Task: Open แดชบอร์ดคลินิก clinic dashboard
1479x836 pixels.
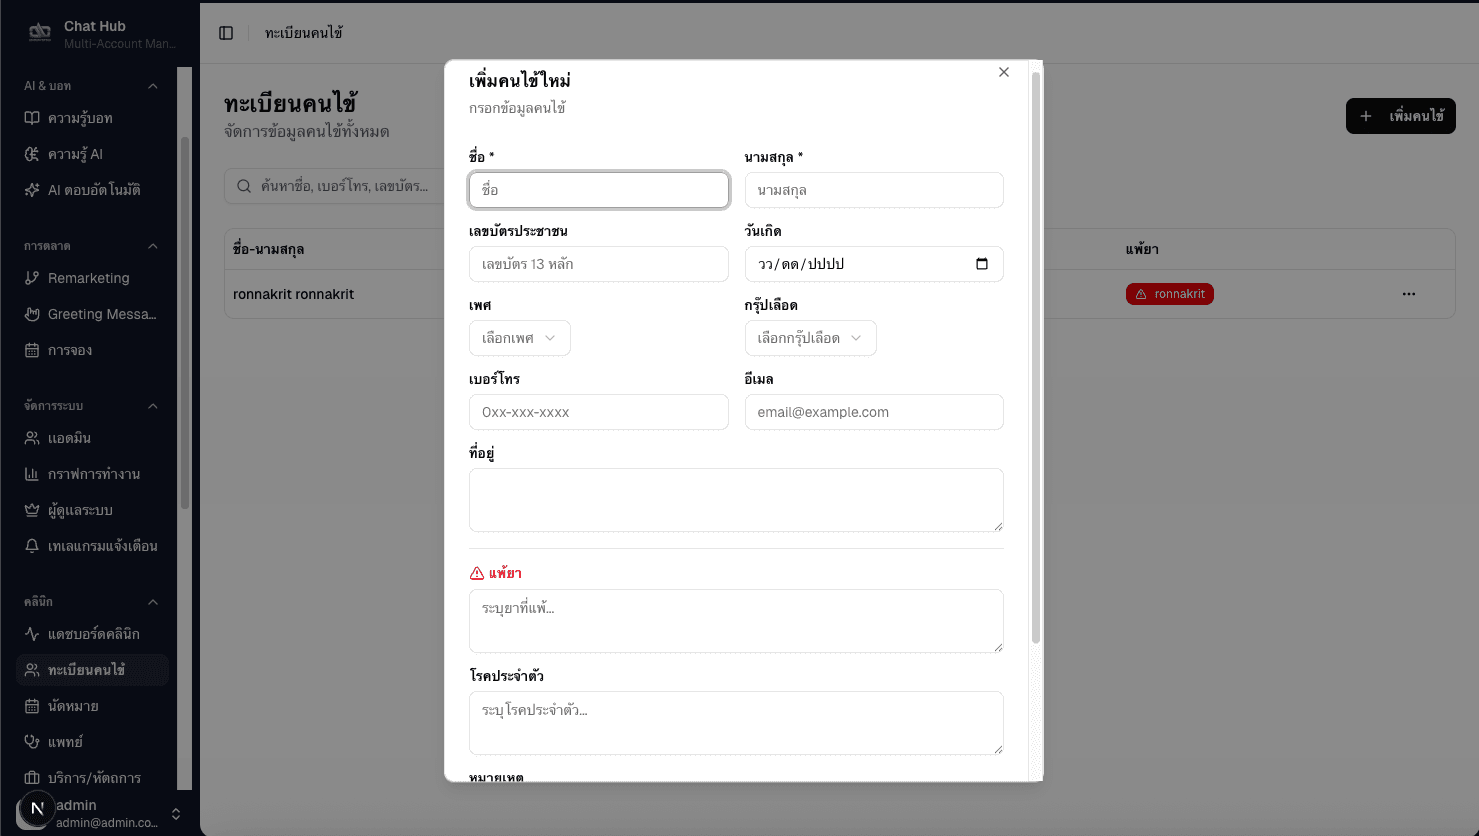Action: 94,633
